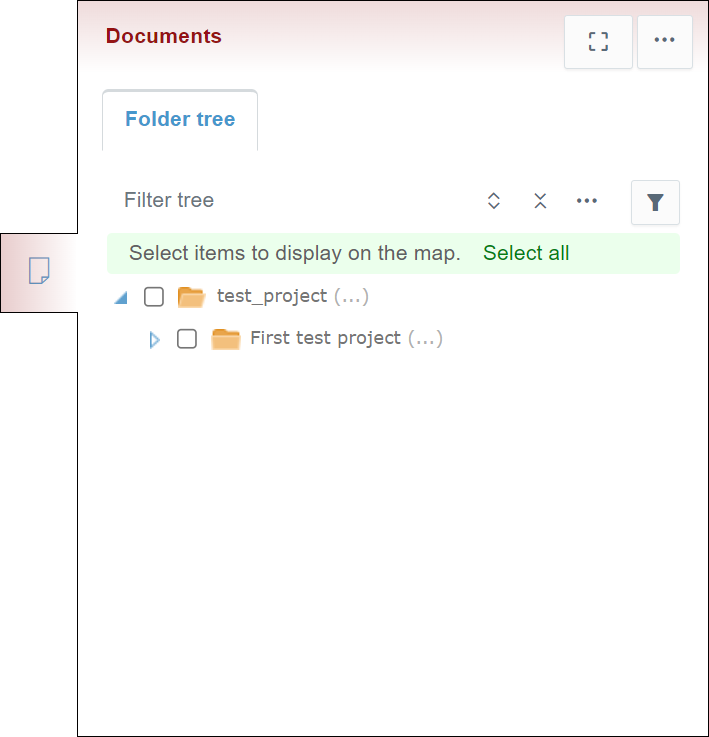The height and width of the screenshot is (737, 709).
Task: Click the funnel filter button
Action: click(x=655, y=202)
